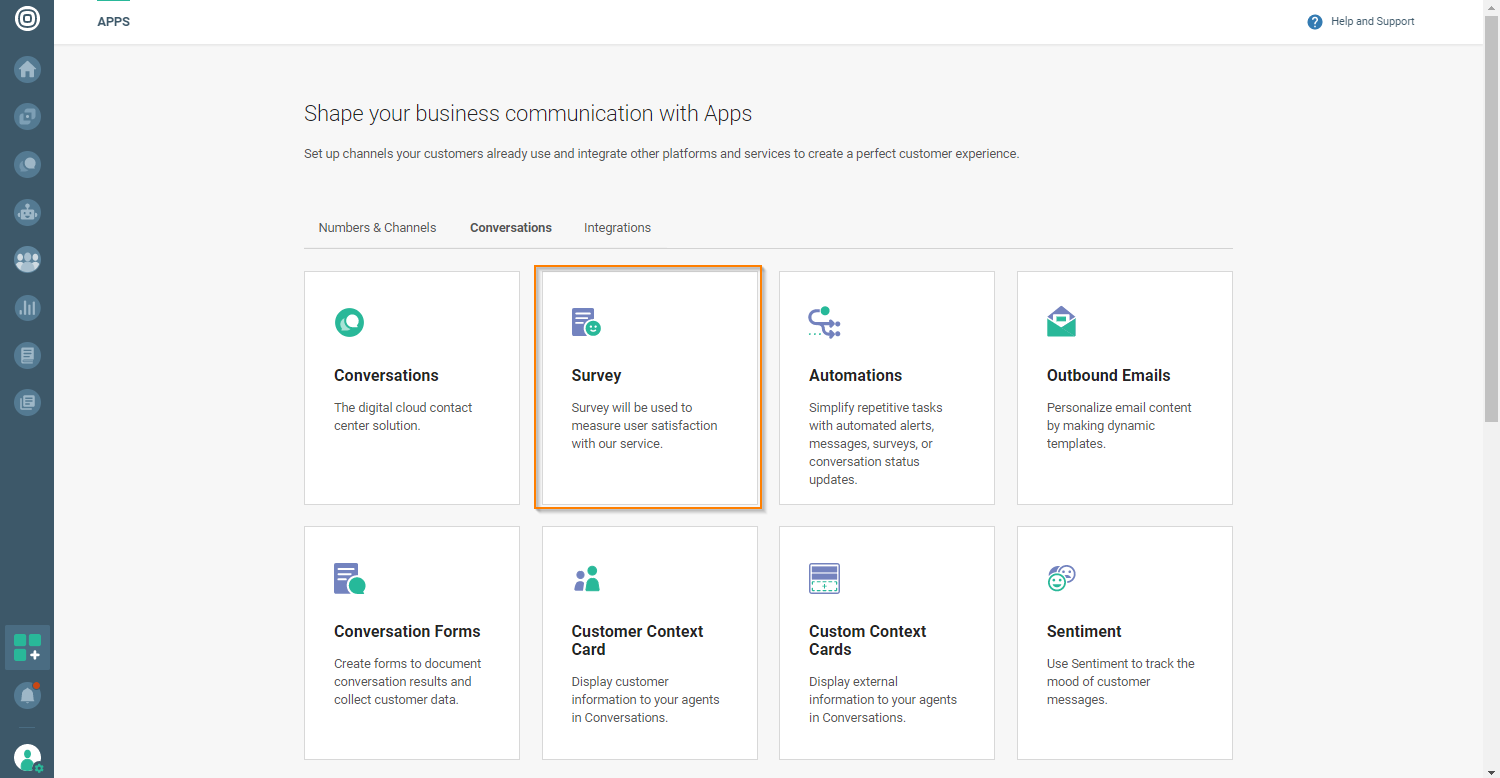Switch to the Numbers & Channels tab
Screen dimensions: 1500x778
coord(377,228)
